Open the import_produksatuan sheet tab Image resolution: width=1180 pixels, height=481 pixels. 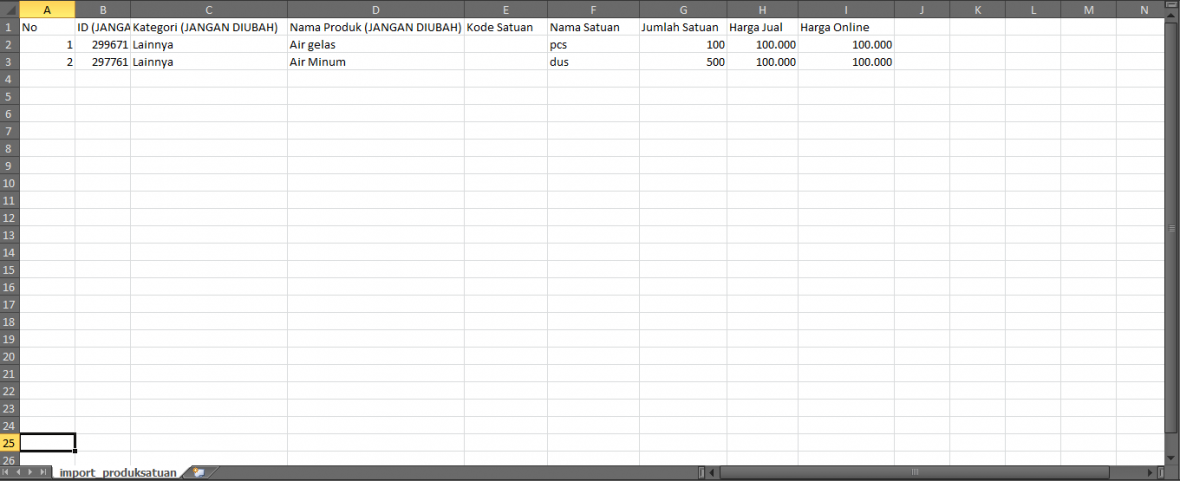point(118,472)
